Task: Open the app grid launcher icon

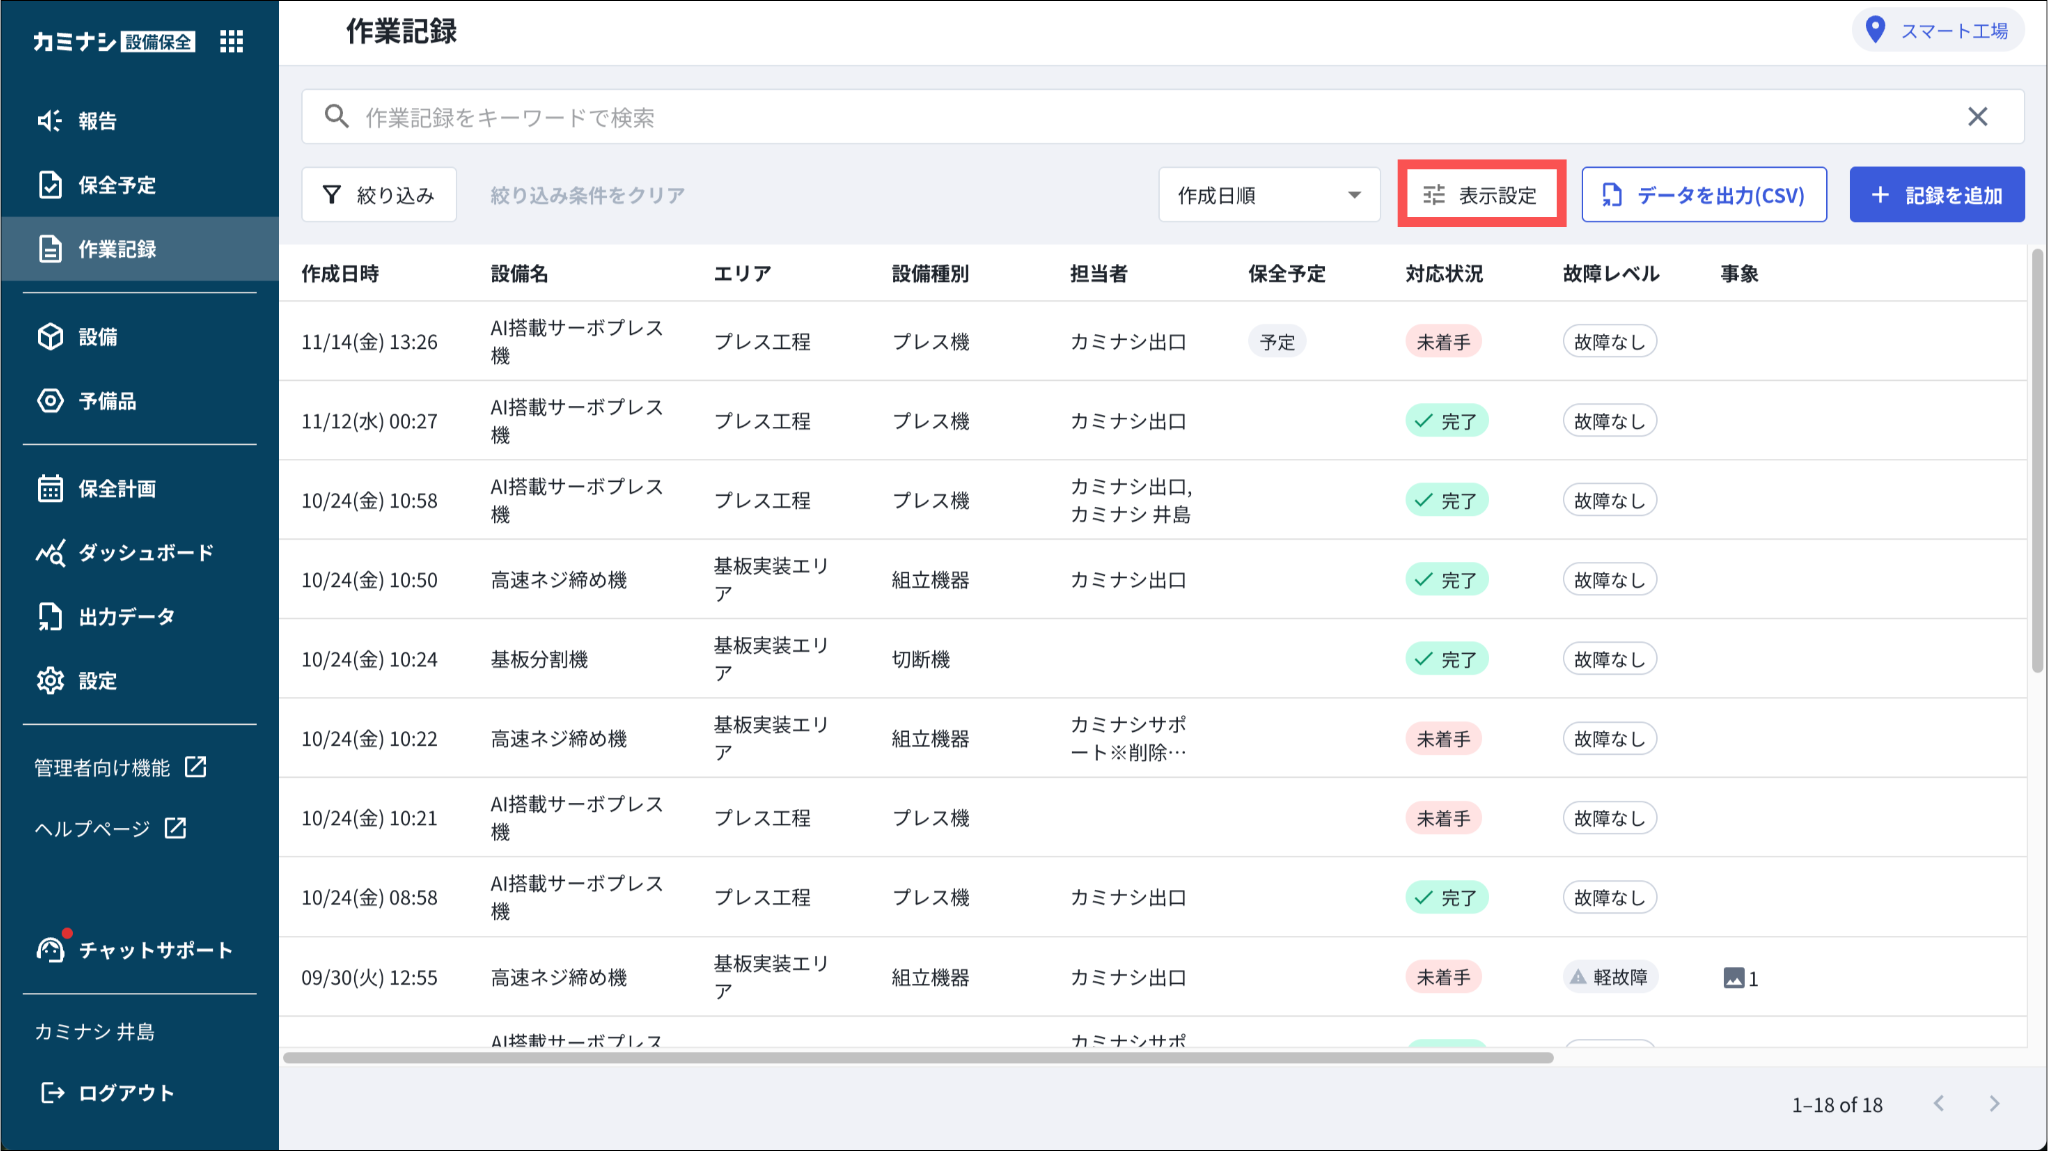Action: tap(231, 41)
